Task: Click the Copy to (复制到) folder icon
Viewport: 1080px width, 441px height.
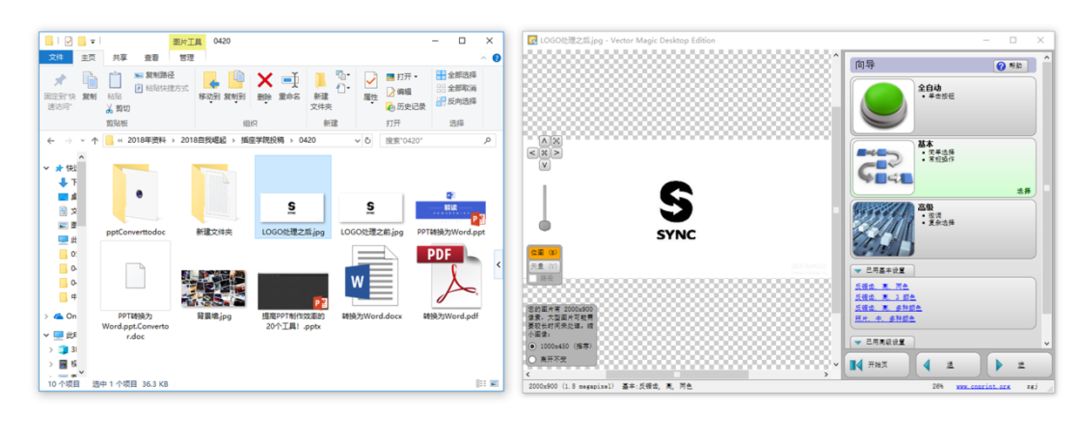Action: 236,81
